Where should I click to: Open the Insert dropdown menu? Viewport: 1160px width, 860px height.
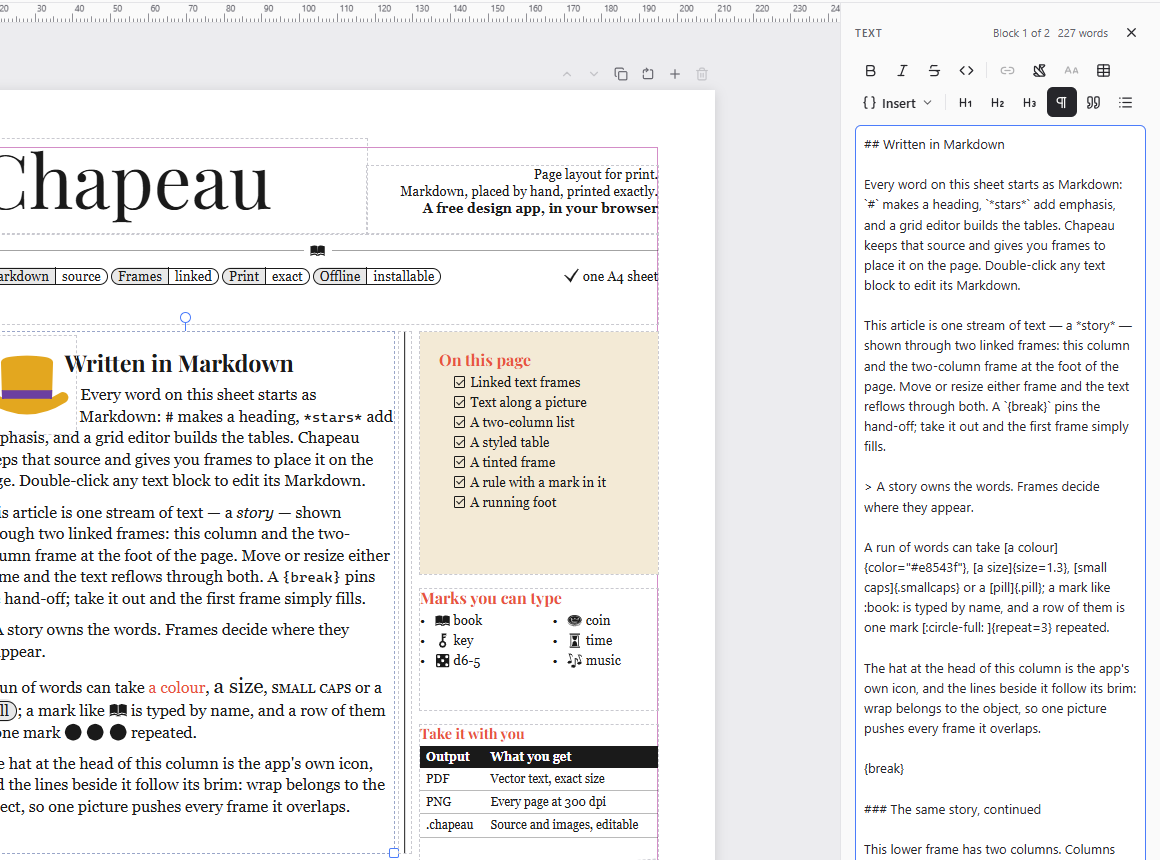click(x=897, y=103)
